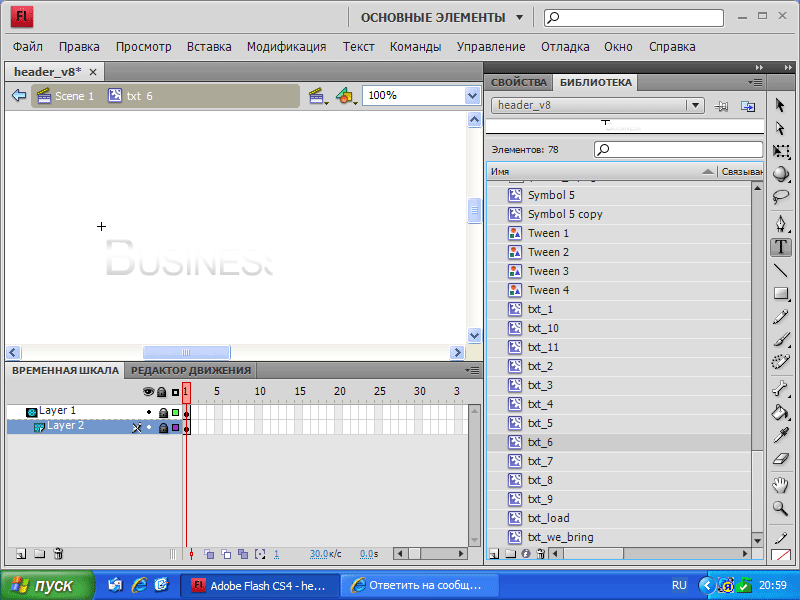The height and width of the screenshot is (600, 800).
Task: Pin the current library icon
Action: 721,106
